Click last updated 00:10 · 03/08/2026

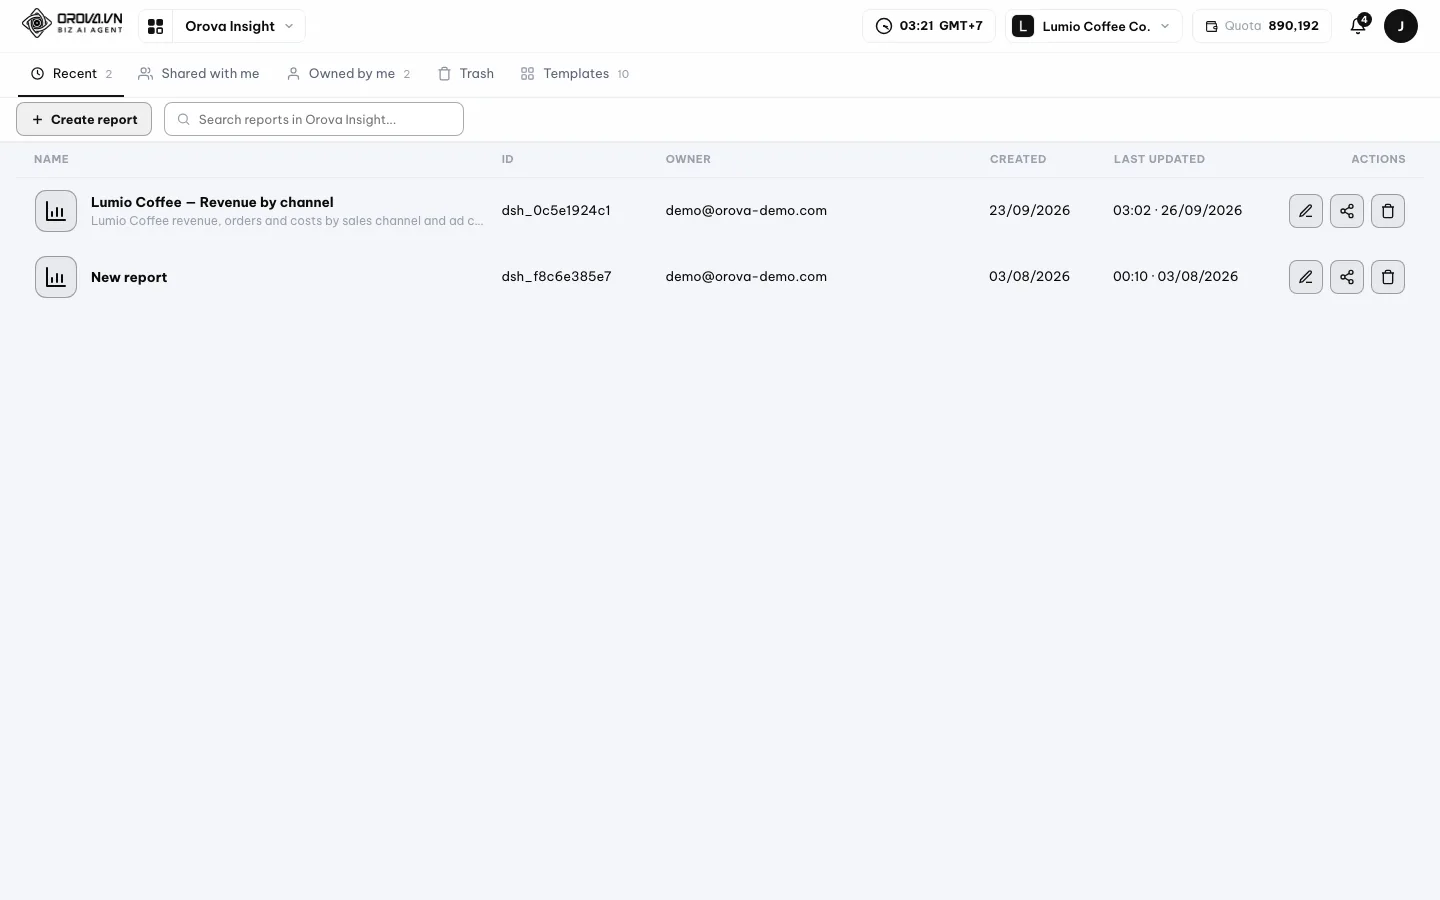point(1175,276)
